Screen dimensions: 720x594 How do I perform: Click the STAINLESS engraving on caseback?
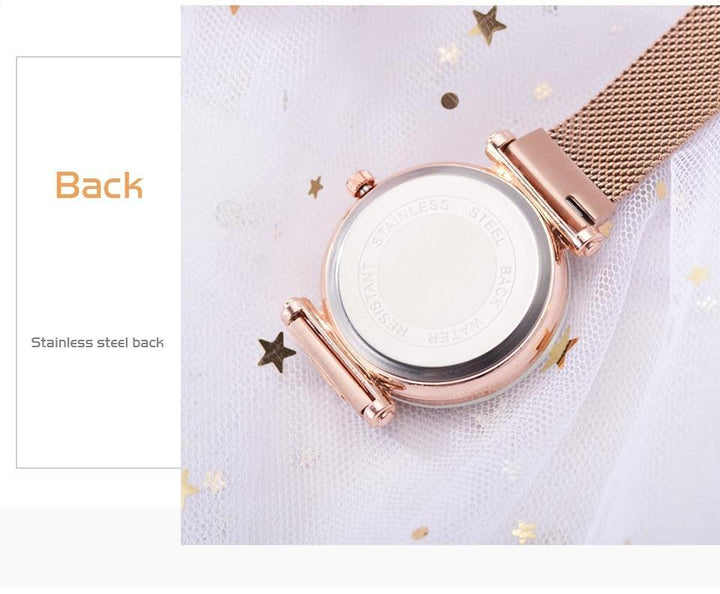pos(409,221)
